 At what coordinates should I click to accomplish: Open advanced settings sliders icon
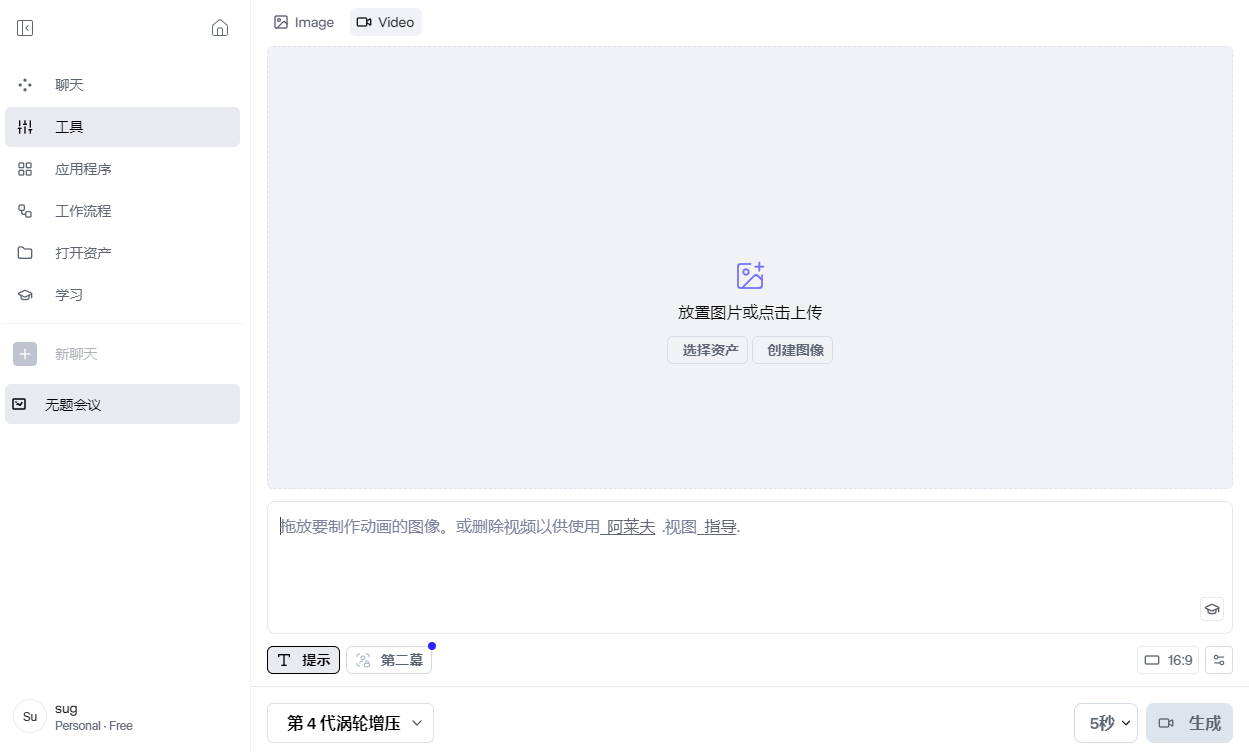pyautogui.click(x=1219, y=660)
